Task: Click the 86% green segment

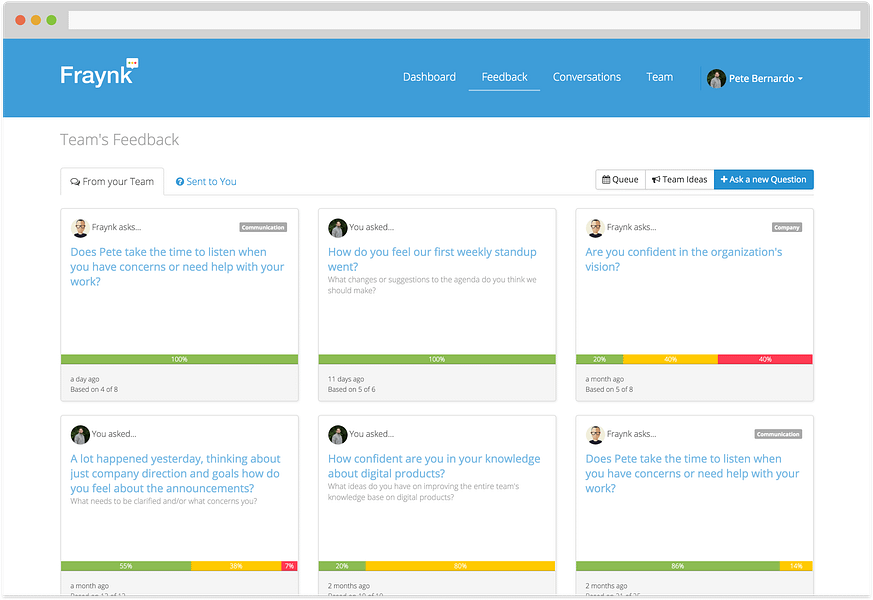Action: pyautogui.click(x=678, y=566)
